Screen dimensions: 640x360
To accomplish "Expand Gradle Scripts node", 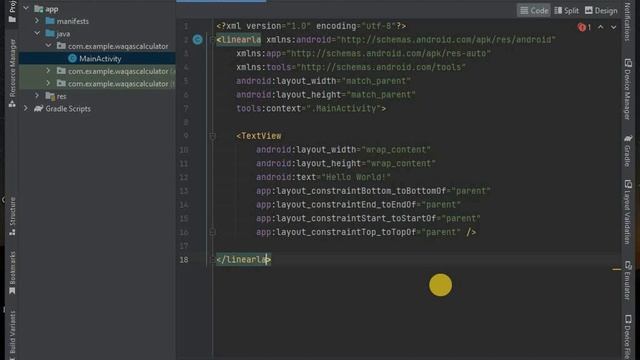I will click(x=26, y=108).
